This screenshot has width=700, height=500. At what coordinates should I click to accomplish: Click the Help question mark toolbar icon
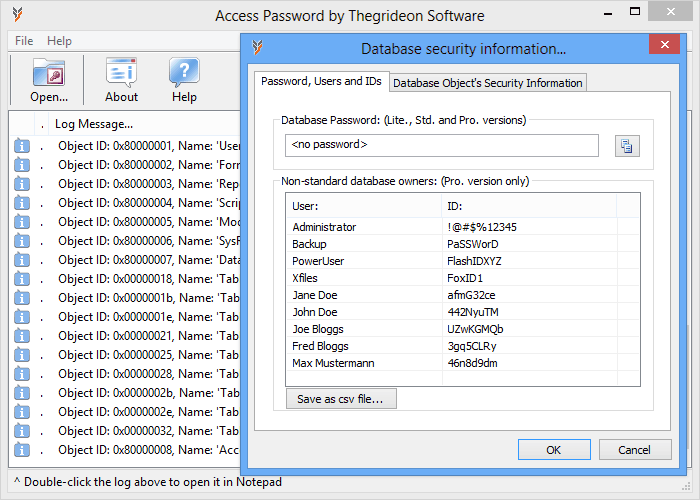[x=184, y=71]
